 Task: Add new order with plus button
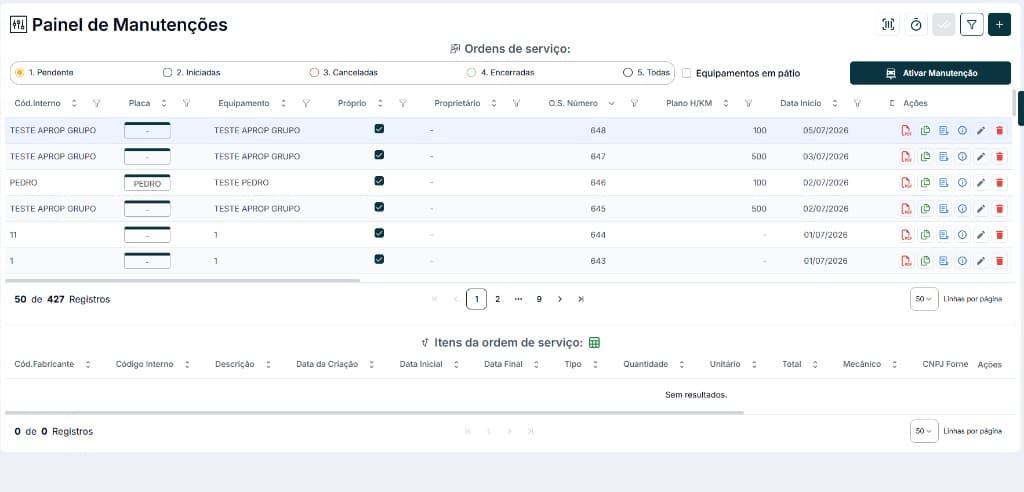(x=999, y=25)
